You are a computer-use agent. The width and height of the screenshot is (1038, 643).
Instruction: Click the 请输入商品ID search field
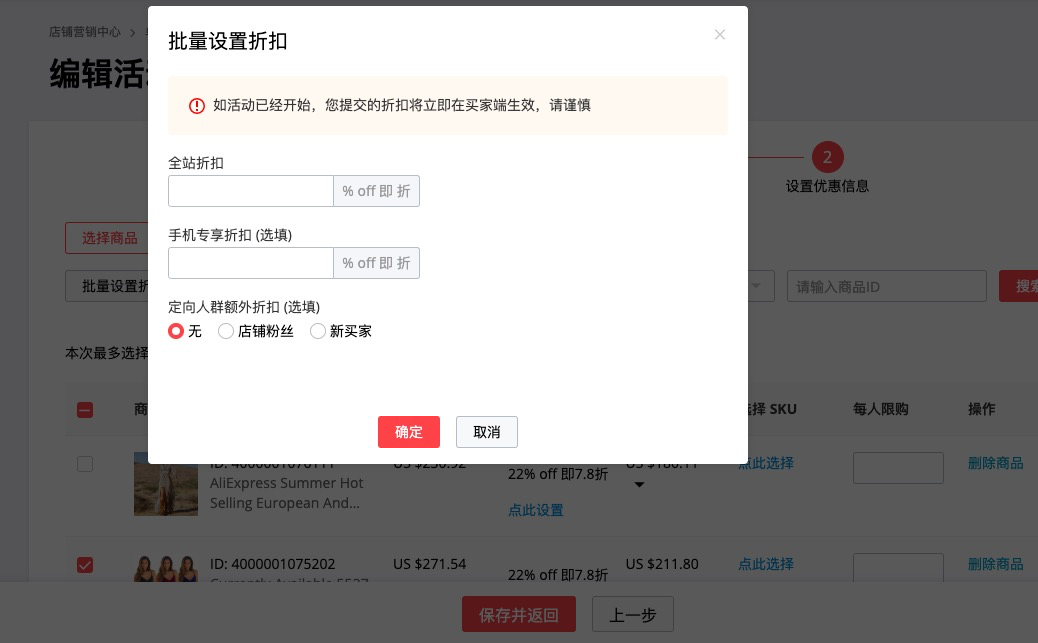click(886, 286)
